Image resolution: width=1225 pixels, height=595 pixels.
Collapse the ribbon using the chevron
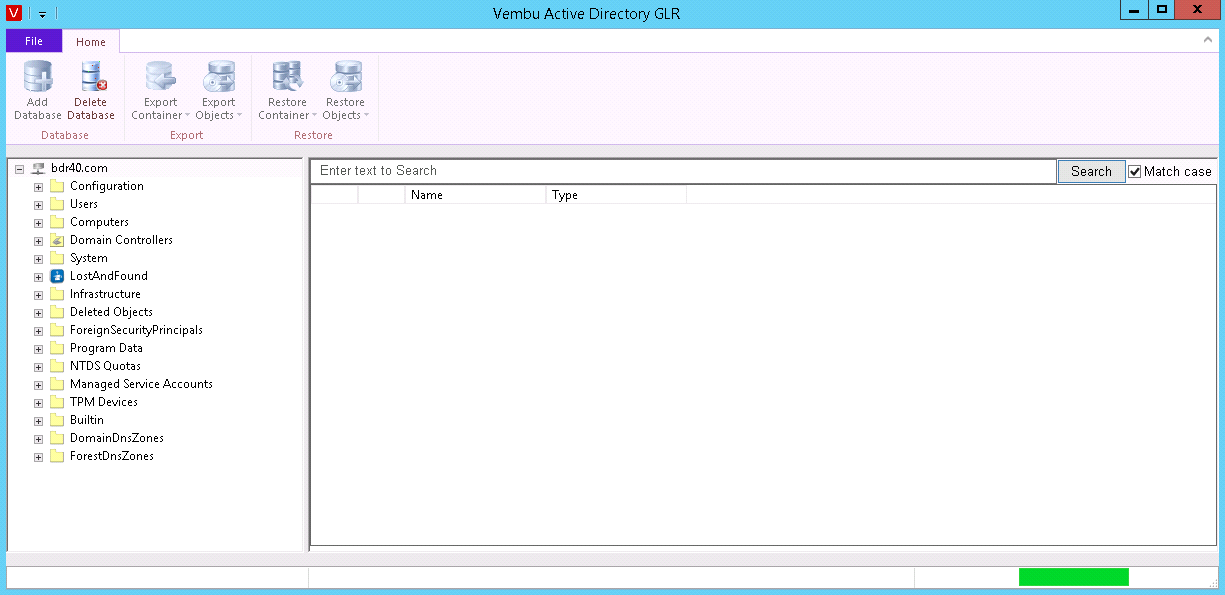(1207, 40)
